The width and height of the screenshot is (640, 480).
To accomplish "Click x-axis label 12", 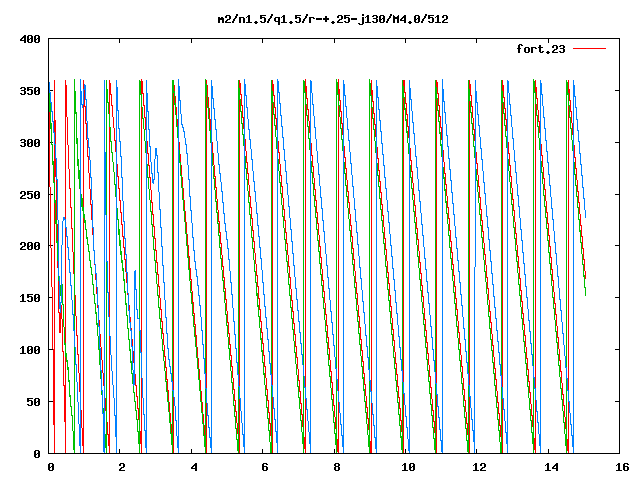I will pyautogui.click(x=480, y=467).
